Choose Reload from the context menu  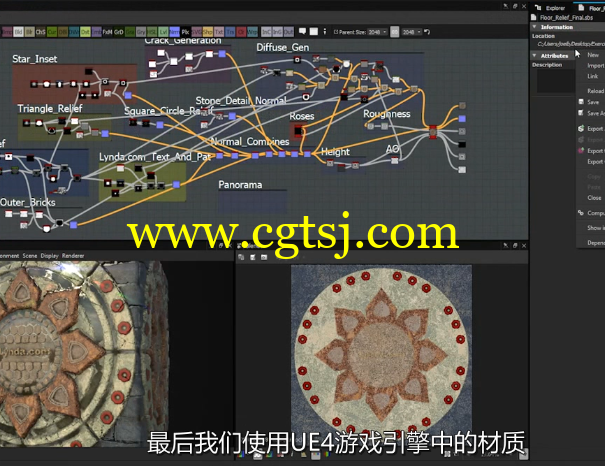point(595,91)
